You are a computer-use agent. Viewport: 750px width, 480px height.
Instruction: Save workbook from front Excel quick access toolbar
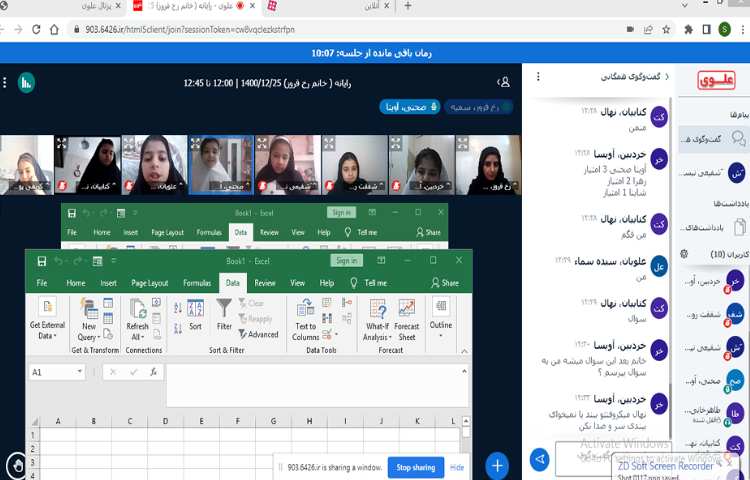pos(42,261)
